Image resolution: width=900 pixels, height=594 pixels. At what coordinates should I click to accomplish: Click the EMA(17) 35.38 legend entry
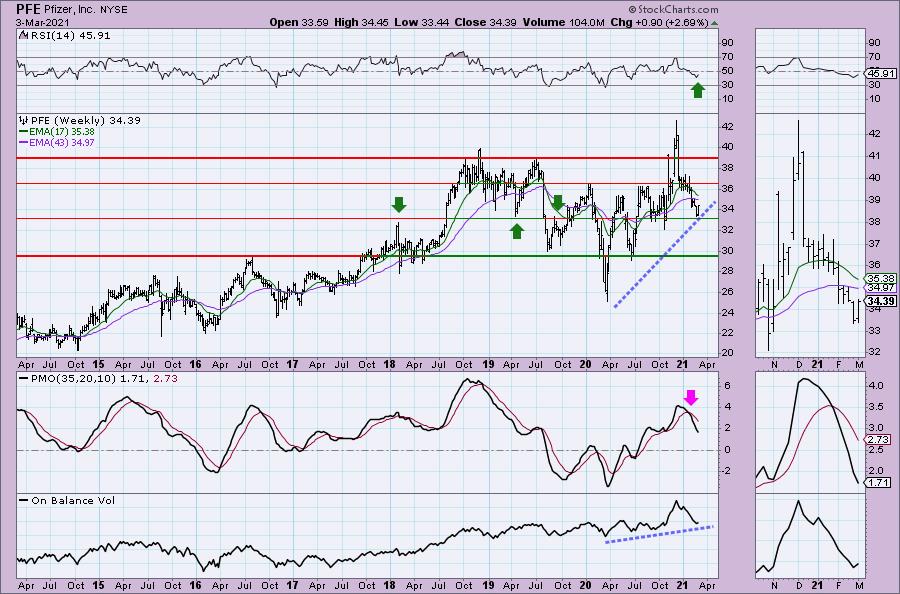(x=62, y=131)
